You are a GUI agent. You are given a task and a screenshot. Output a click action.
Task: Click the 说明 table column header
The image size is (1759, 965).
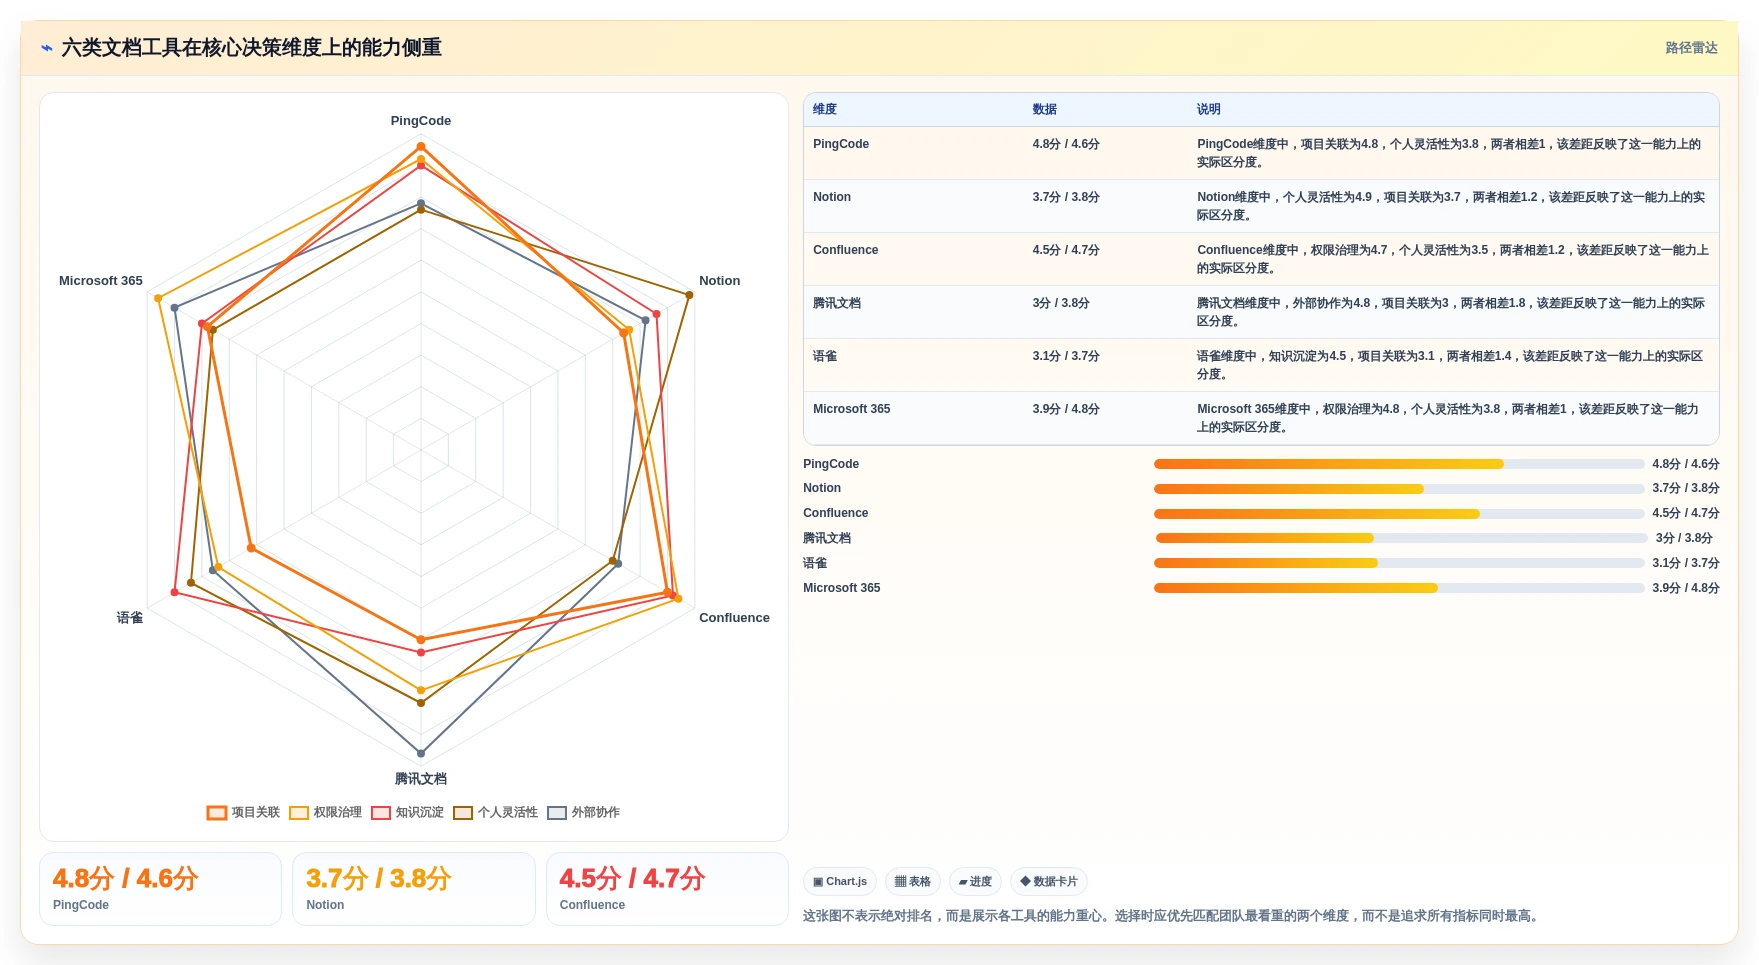(x=1209, y=109)
